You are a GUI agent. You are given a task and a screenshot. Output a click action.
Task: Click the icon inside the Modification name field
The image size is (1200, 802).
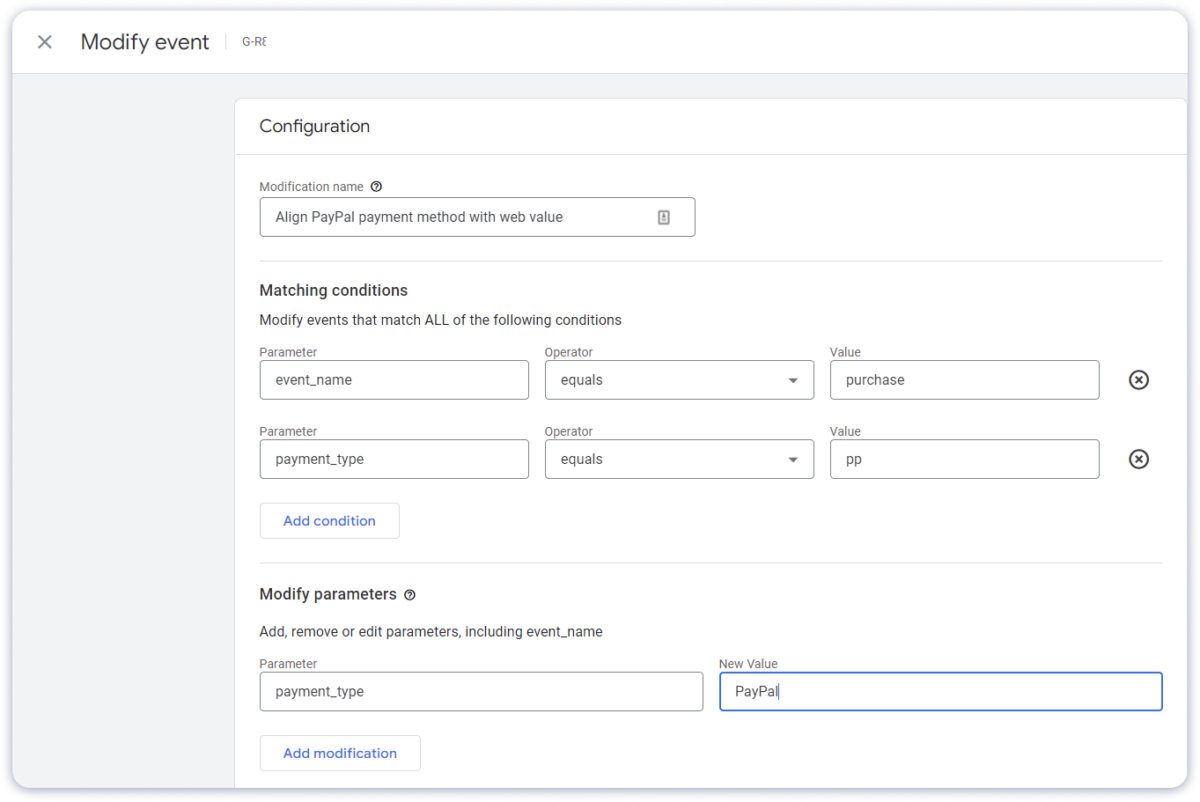[x=663, y=216]
